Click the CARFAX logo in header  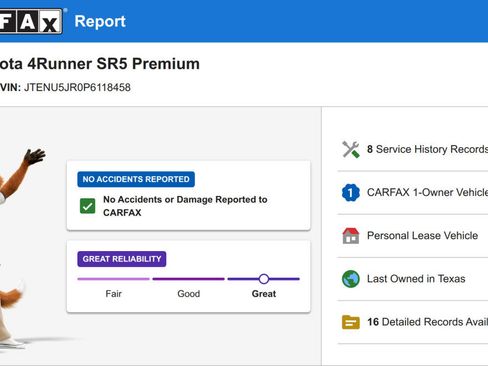point(31,21)
